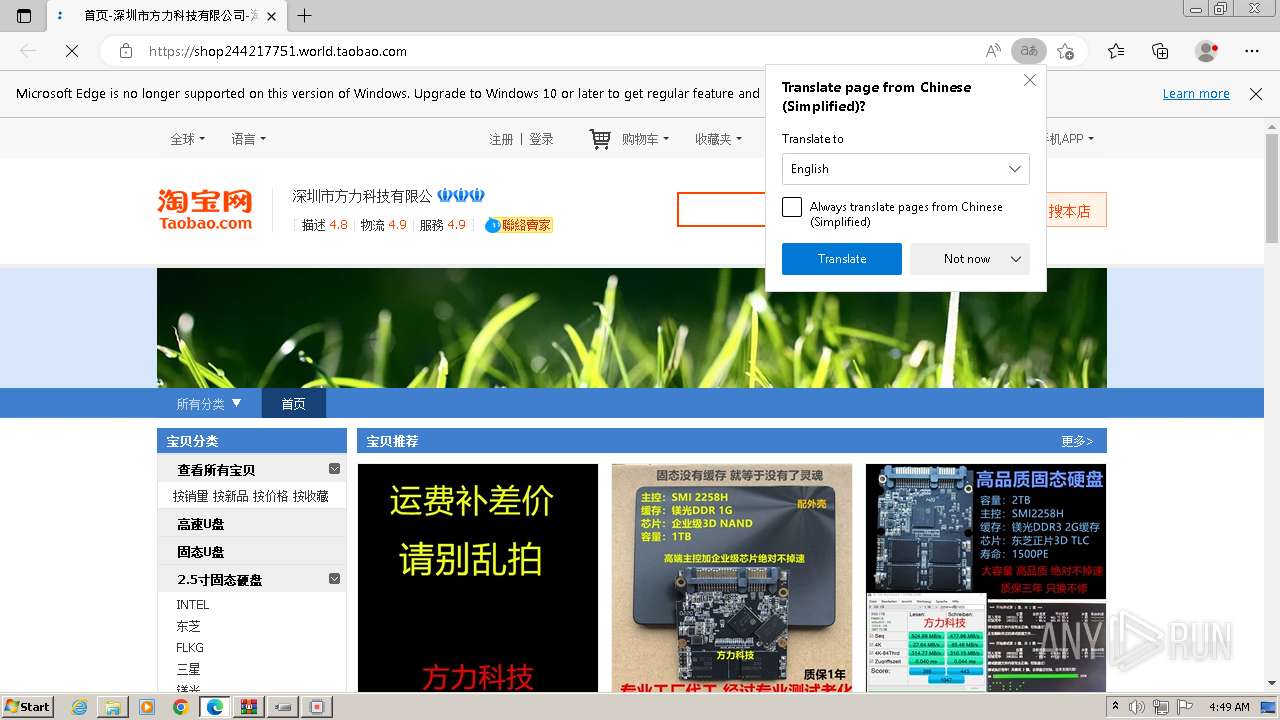Expand the 所有分类 menu
This screenshot has height=720, width=1280.
(209, 403)
